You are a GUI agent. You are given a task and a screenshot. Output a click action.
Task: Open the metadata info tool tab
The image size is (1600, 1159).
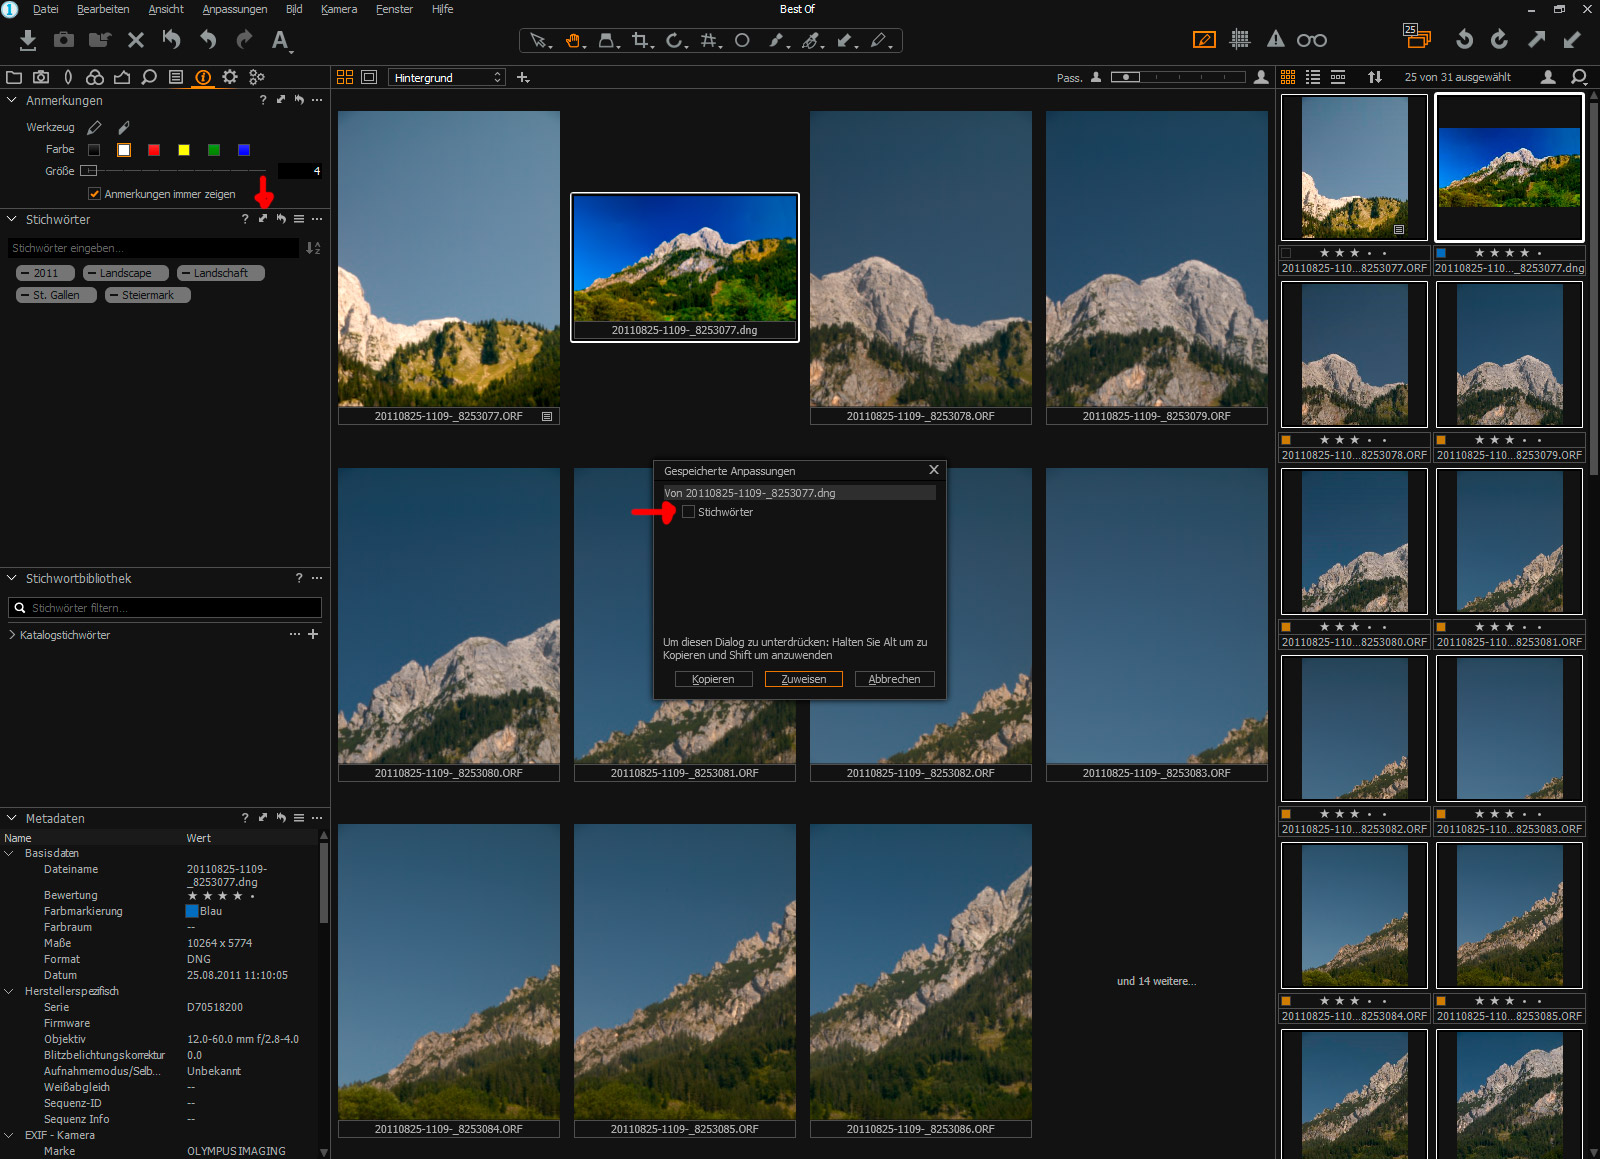pyautogui.click(x=203, y=77)
